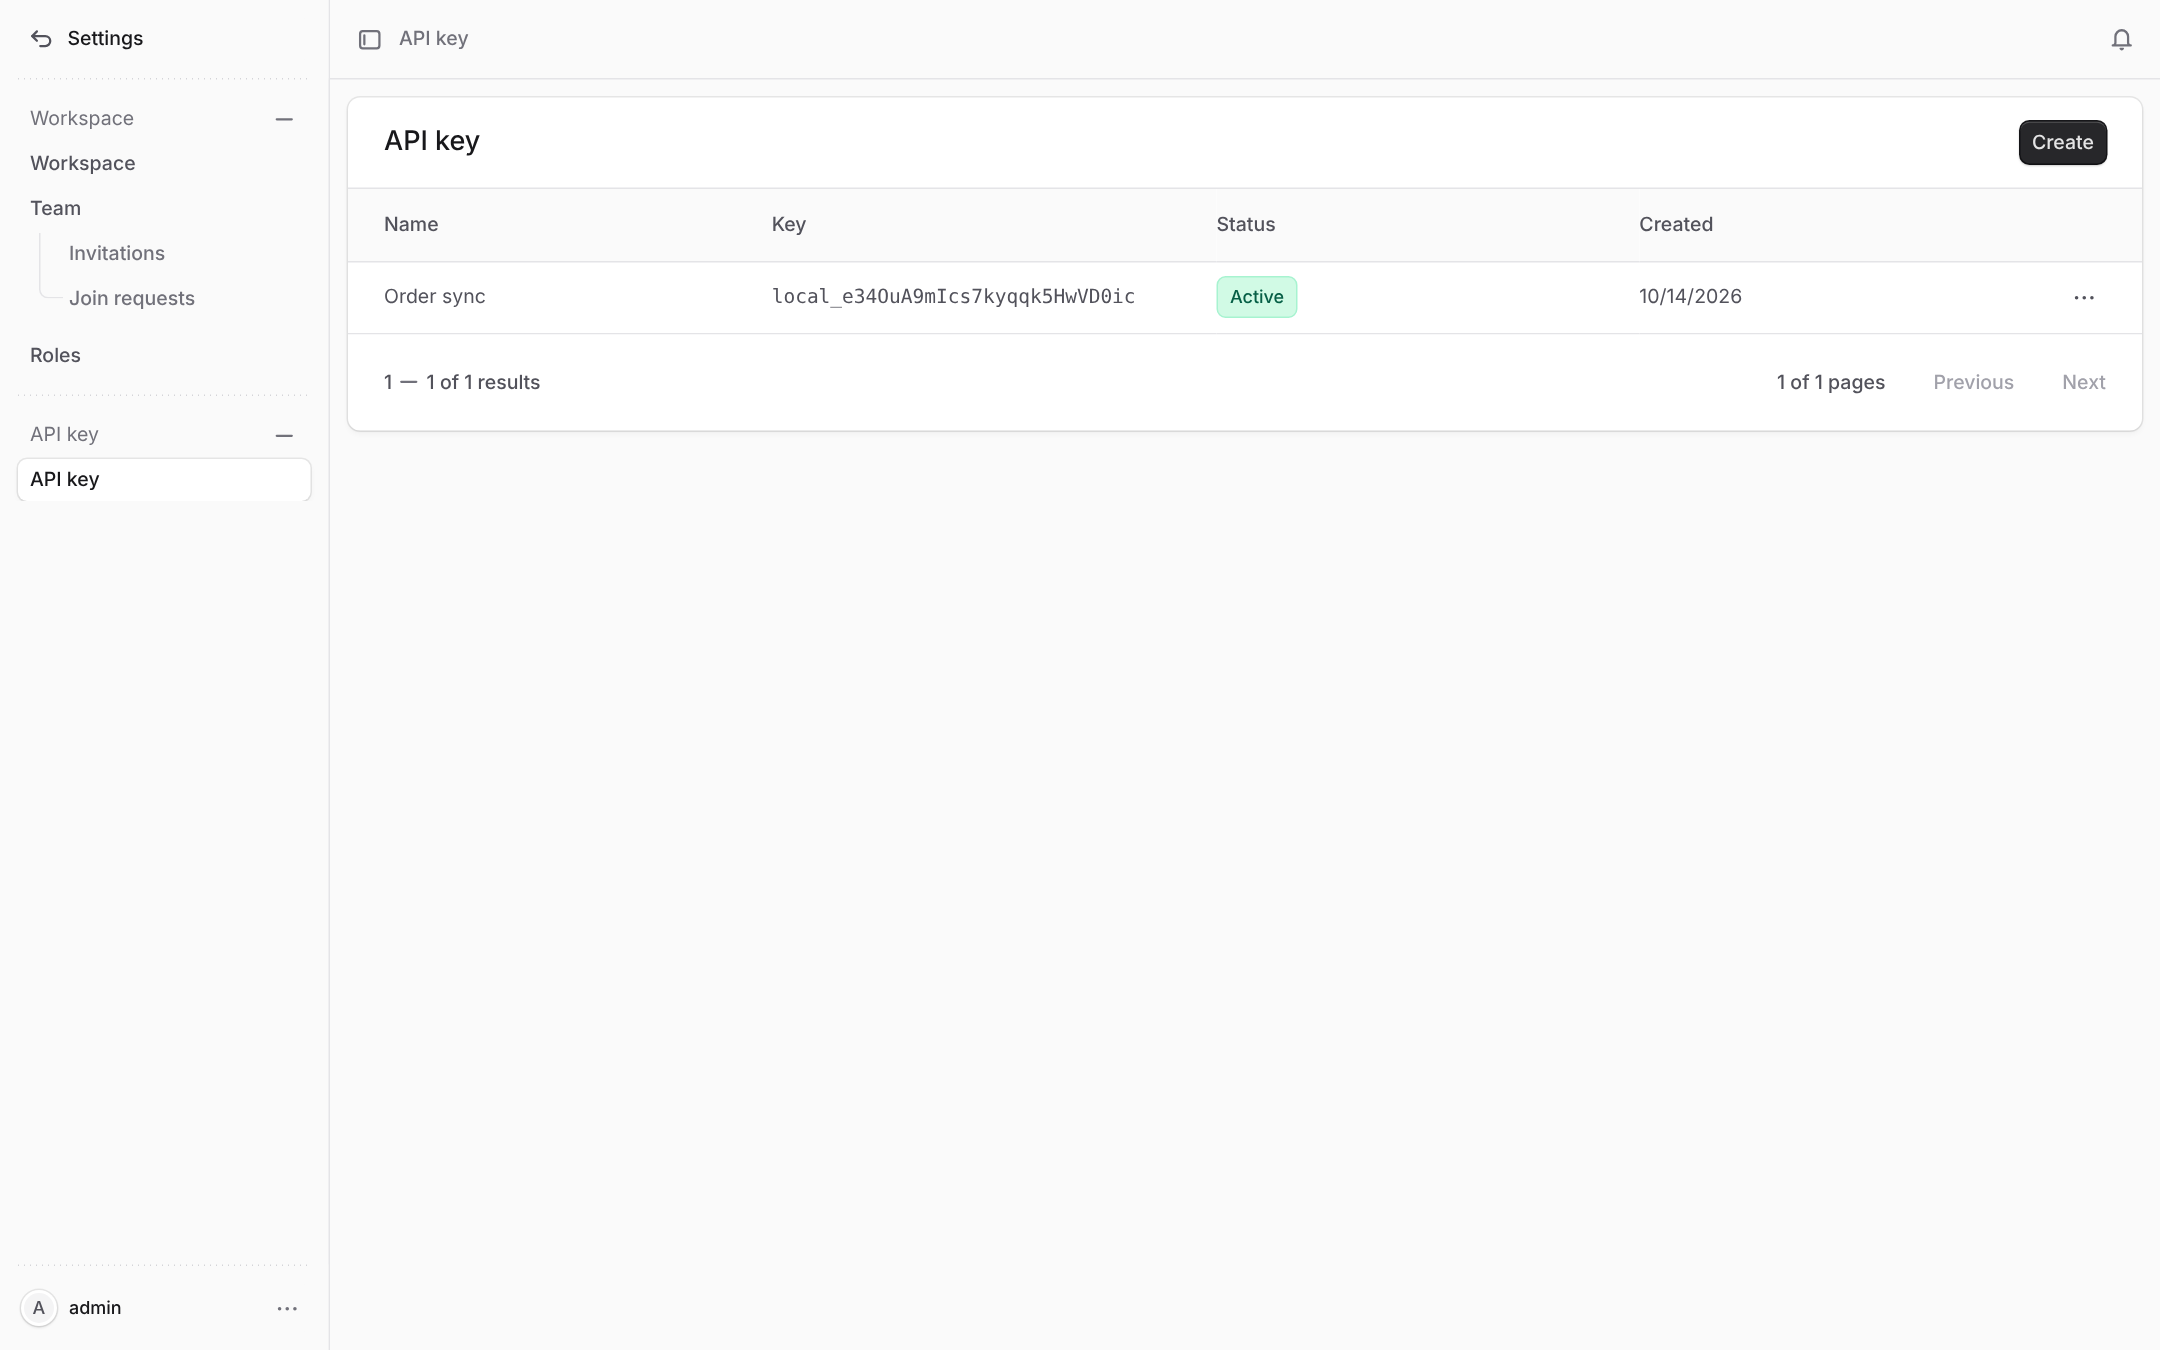This screenshot has height=1350, width=2160.
Task: Open the notifications bell
Action: coord(2121,39)
